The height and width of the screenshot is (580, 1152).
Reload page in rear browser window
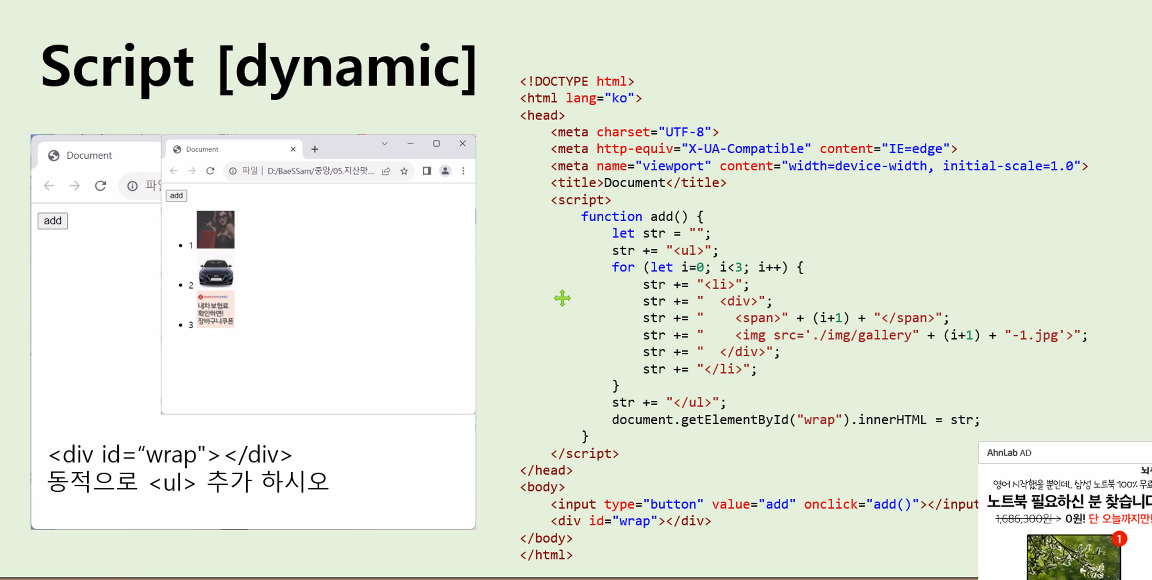tap(101, 186)
